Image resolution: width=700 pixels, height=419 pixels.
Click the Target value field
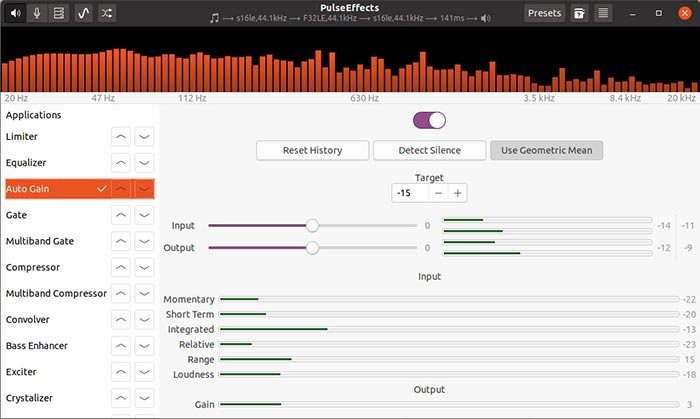pos(410,193)
